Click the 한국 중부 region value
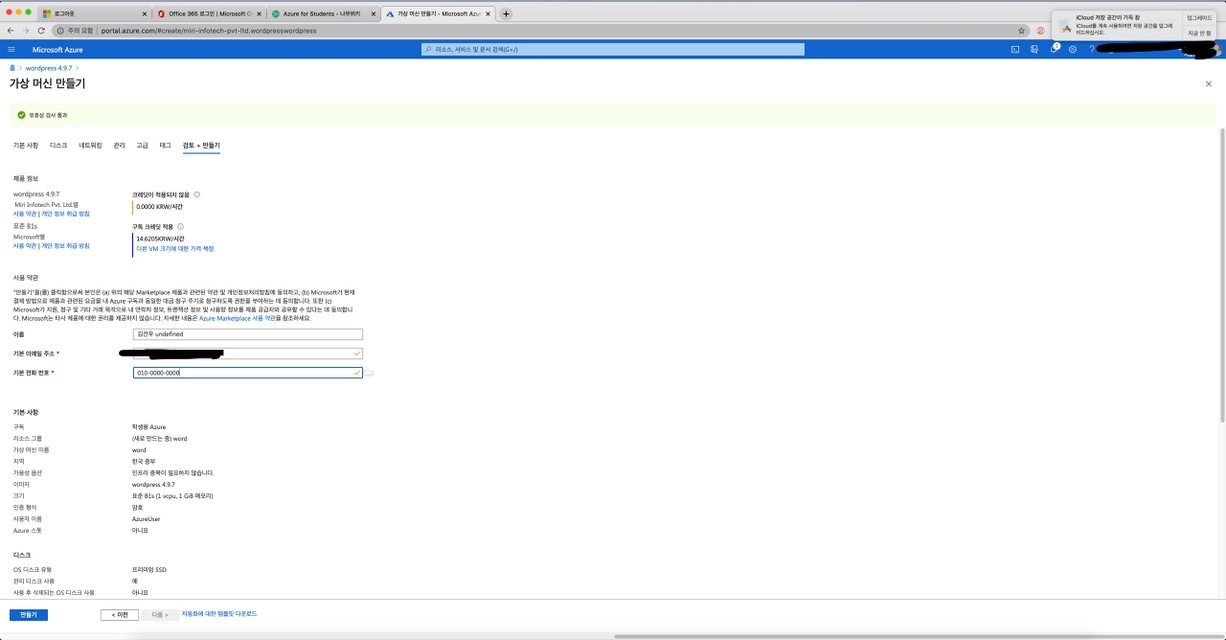Screen dimensions: 1226x640 pos(143,461)
